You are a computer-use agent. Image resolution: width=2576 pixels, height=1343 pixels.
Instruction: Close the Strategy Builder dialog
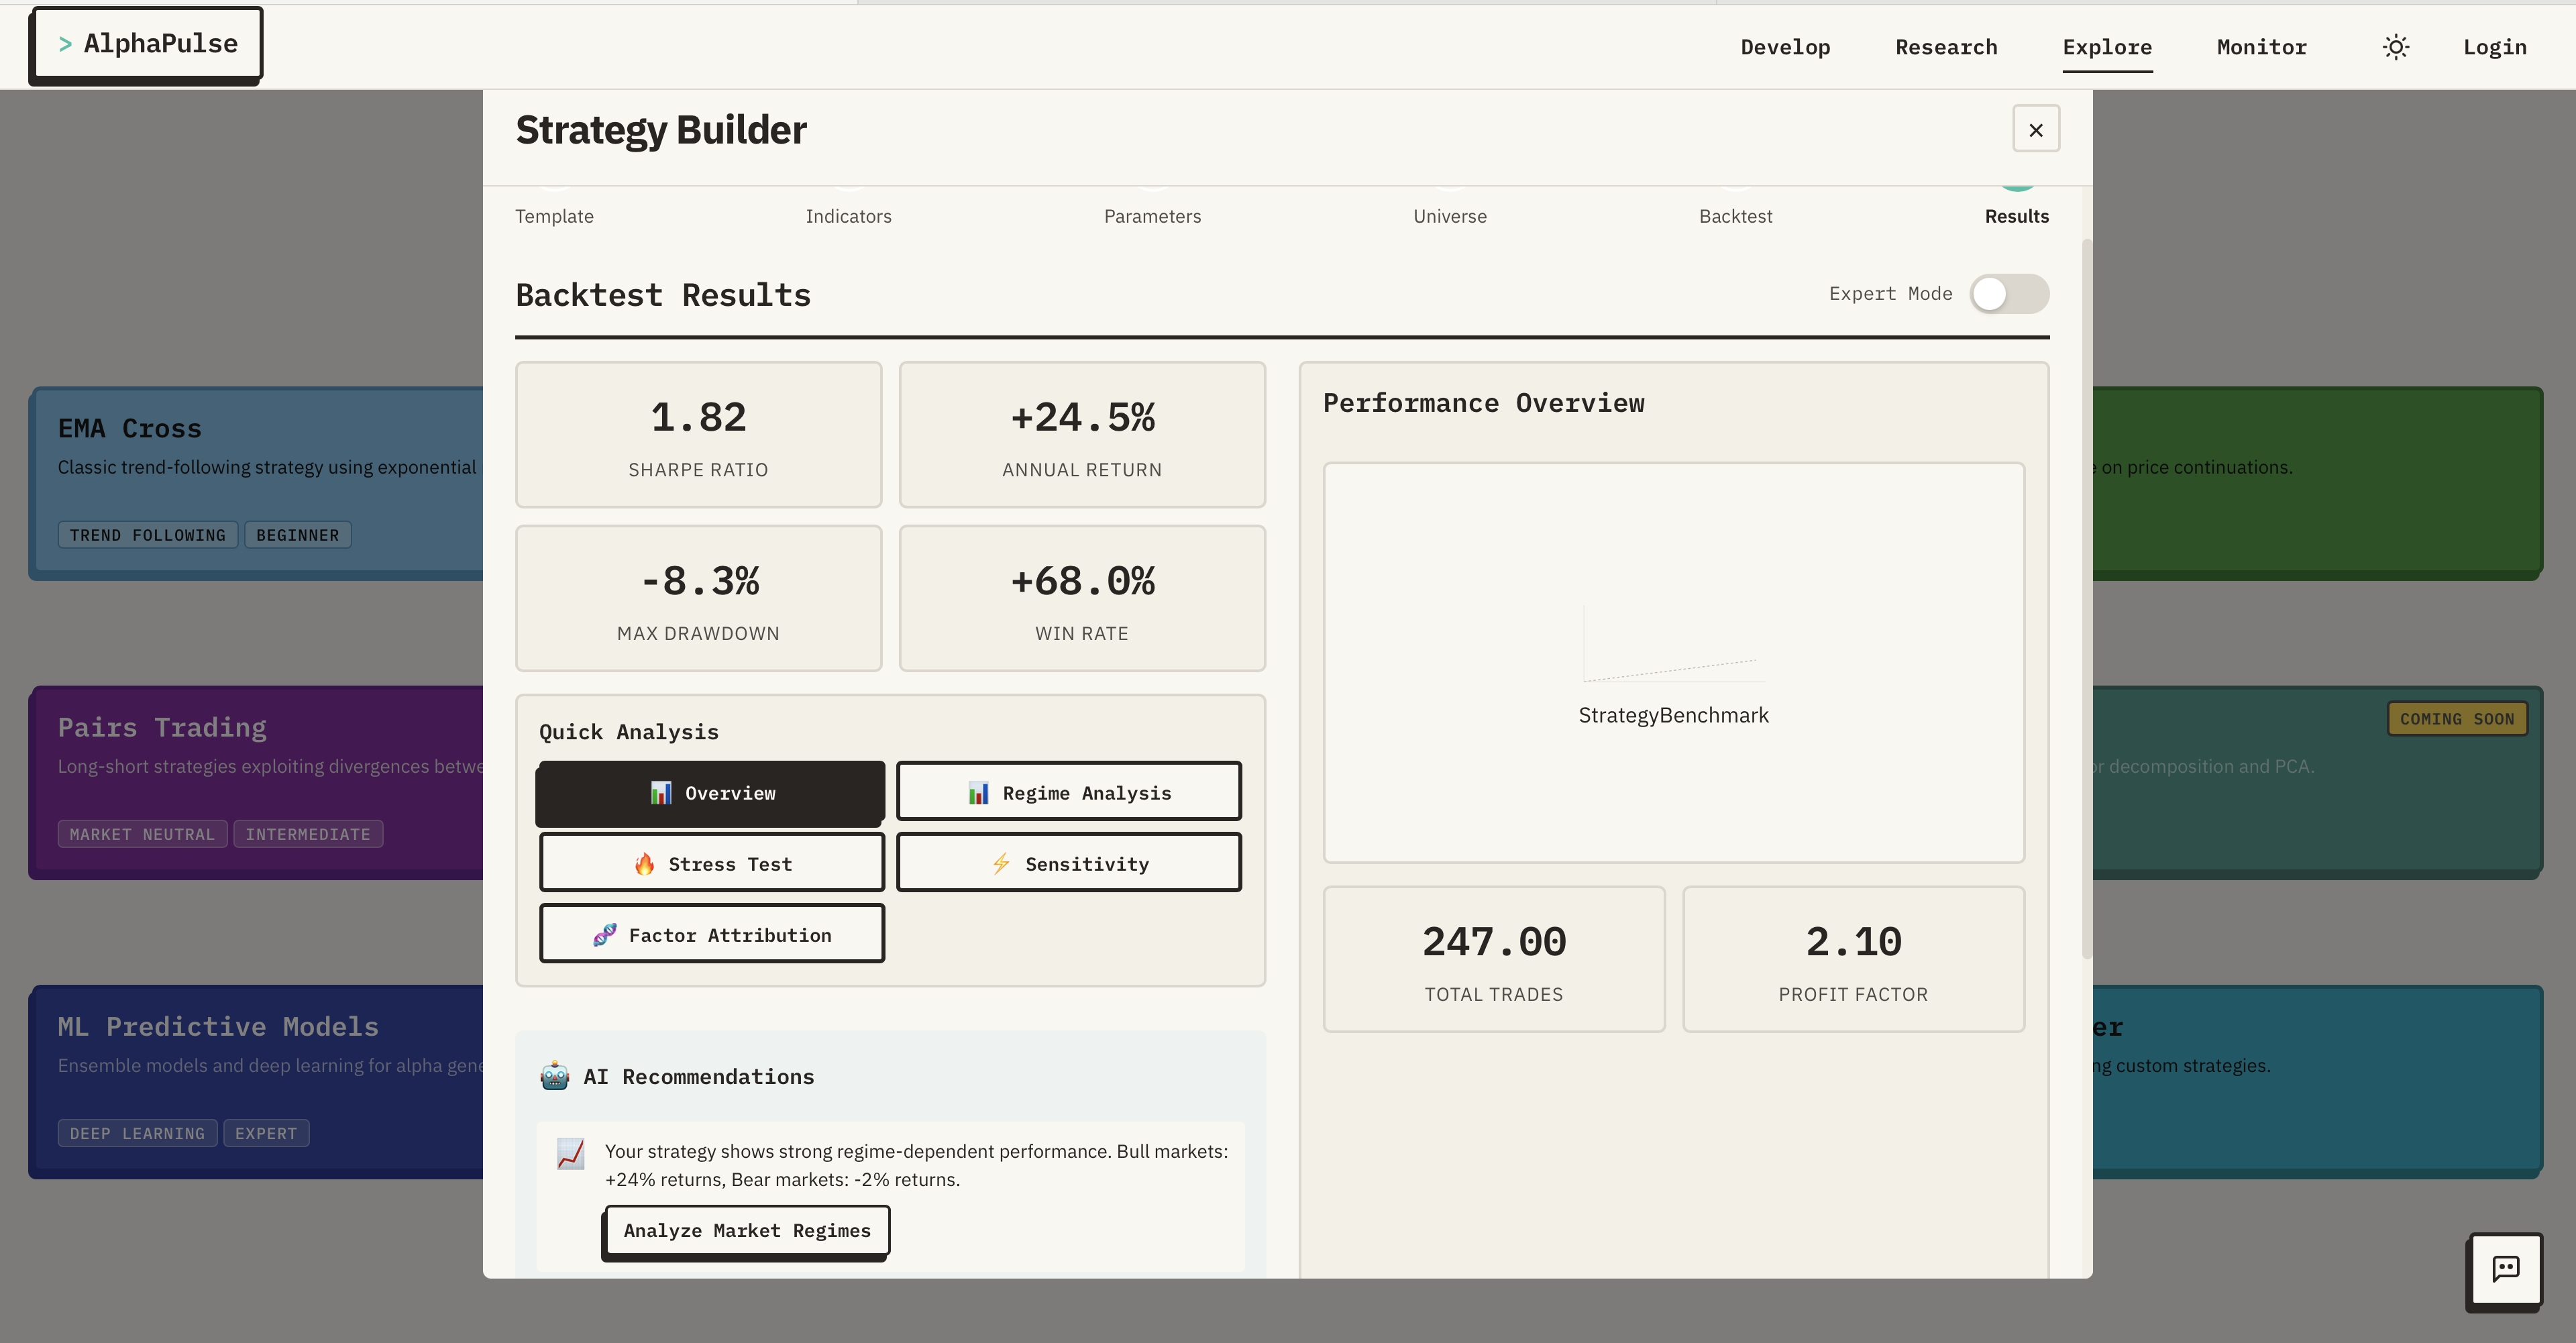2035,129
